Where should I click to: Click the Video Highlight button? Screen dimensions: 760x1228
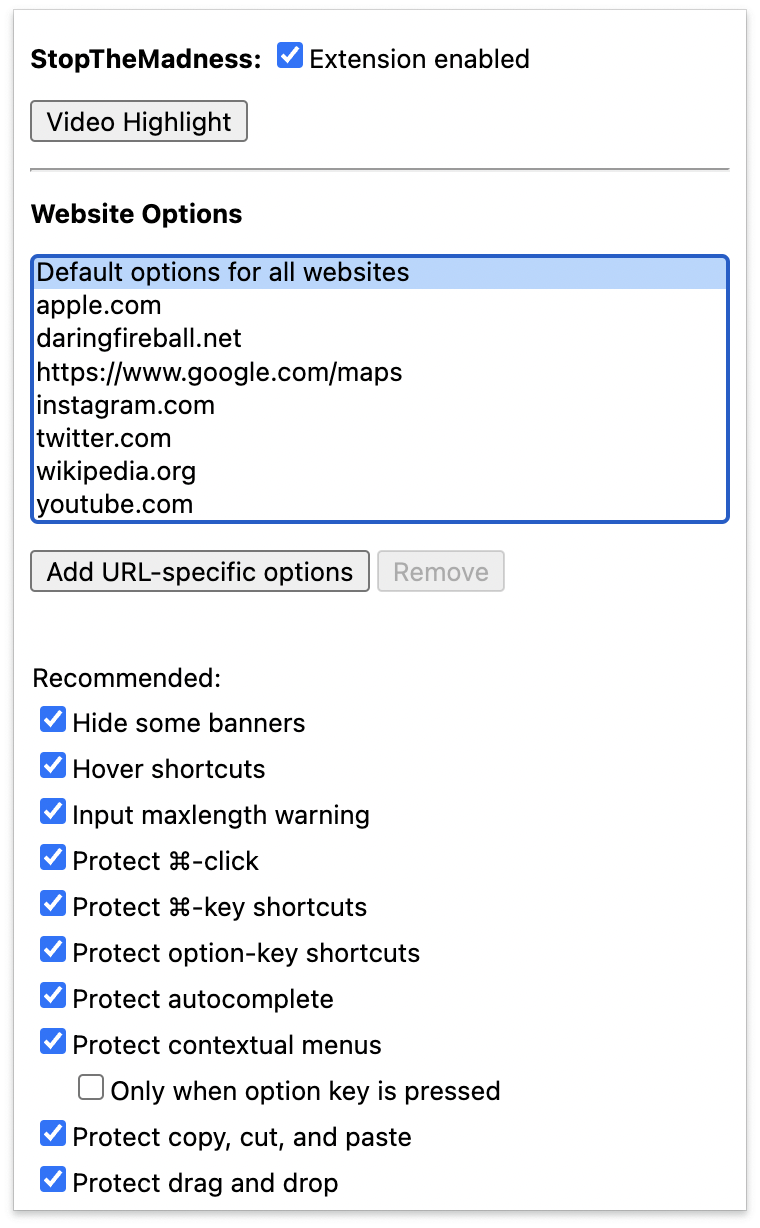pyautogui.click(x=139, y=122)
